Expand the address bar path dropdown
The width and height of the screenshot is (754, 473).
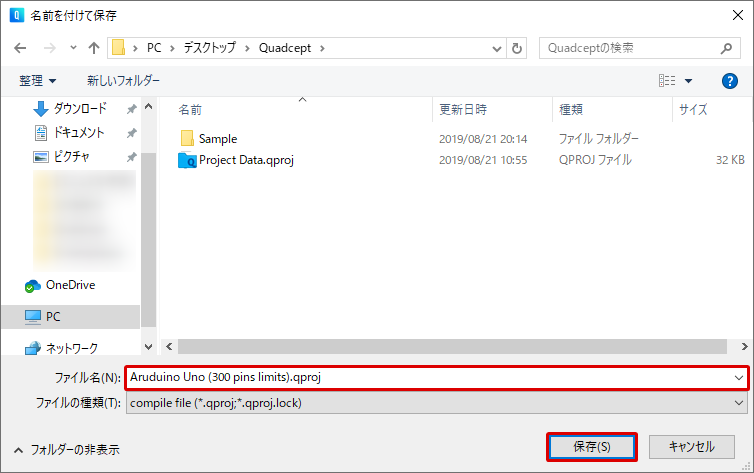point(497,48)
